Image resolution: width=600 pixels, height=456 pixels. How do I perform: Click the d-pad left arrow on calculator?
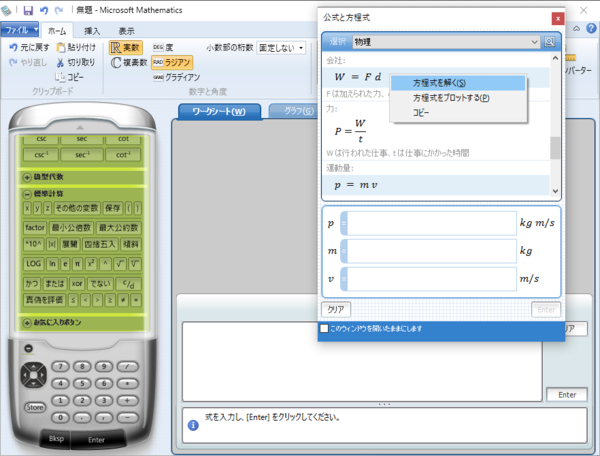25,375
